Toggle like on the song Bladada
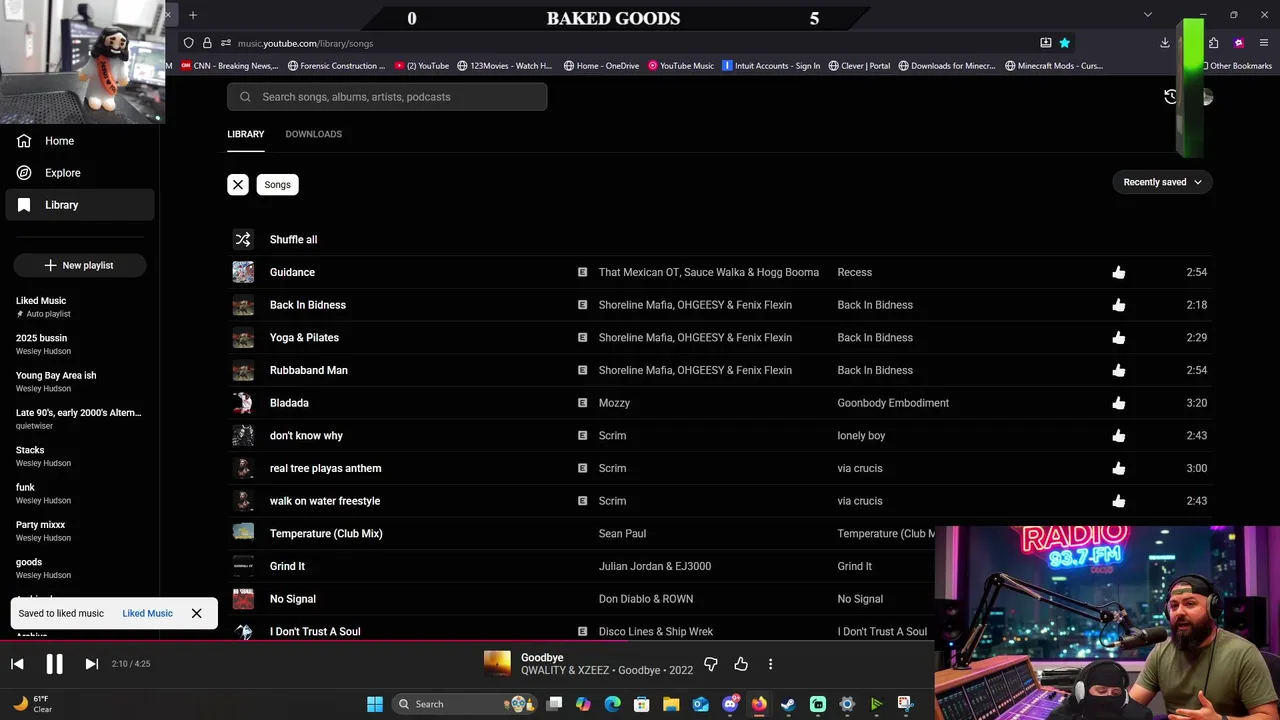1280x720 pixels. point(1118,403)
